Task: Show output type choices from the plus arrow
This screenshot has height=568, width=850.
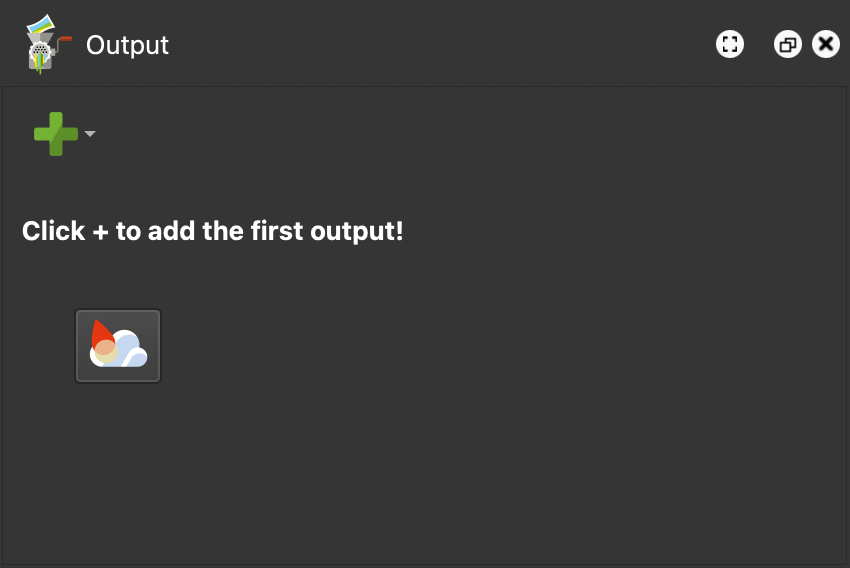Action: [90, 134]
